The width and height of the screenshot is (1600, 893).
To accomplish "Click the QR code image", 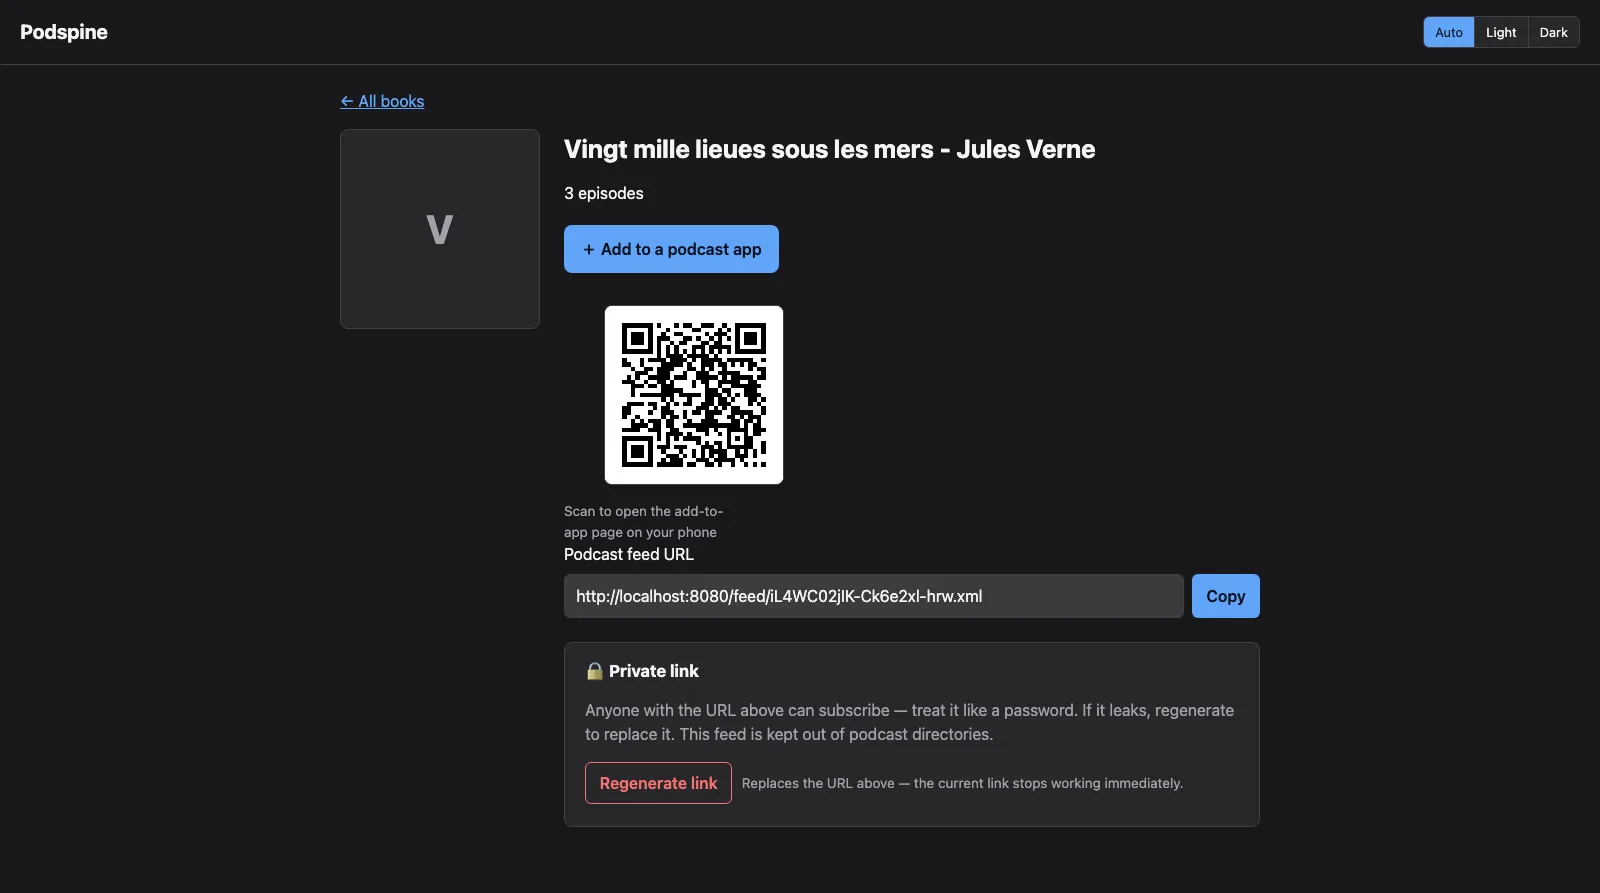I will (x=694, y=395).
